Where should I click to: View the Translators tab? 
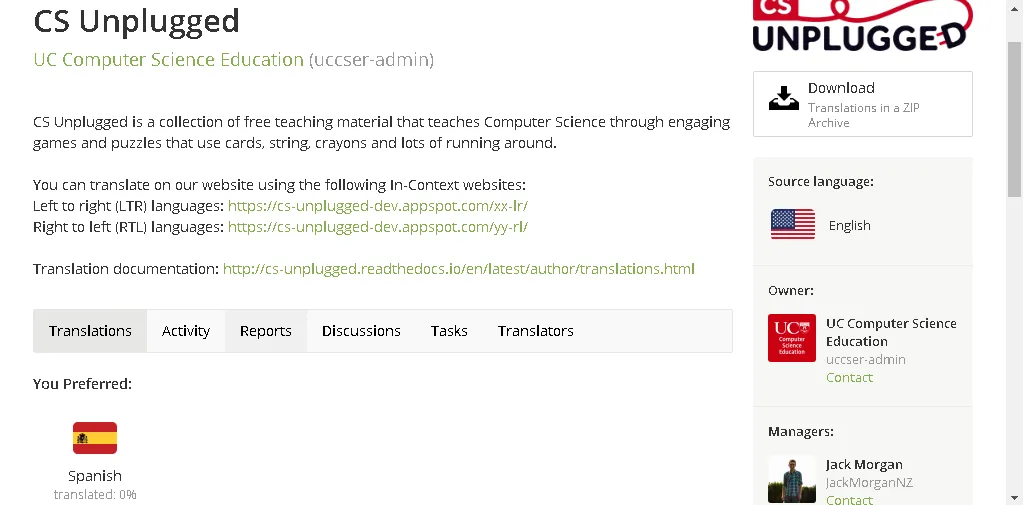coord(535,331)
